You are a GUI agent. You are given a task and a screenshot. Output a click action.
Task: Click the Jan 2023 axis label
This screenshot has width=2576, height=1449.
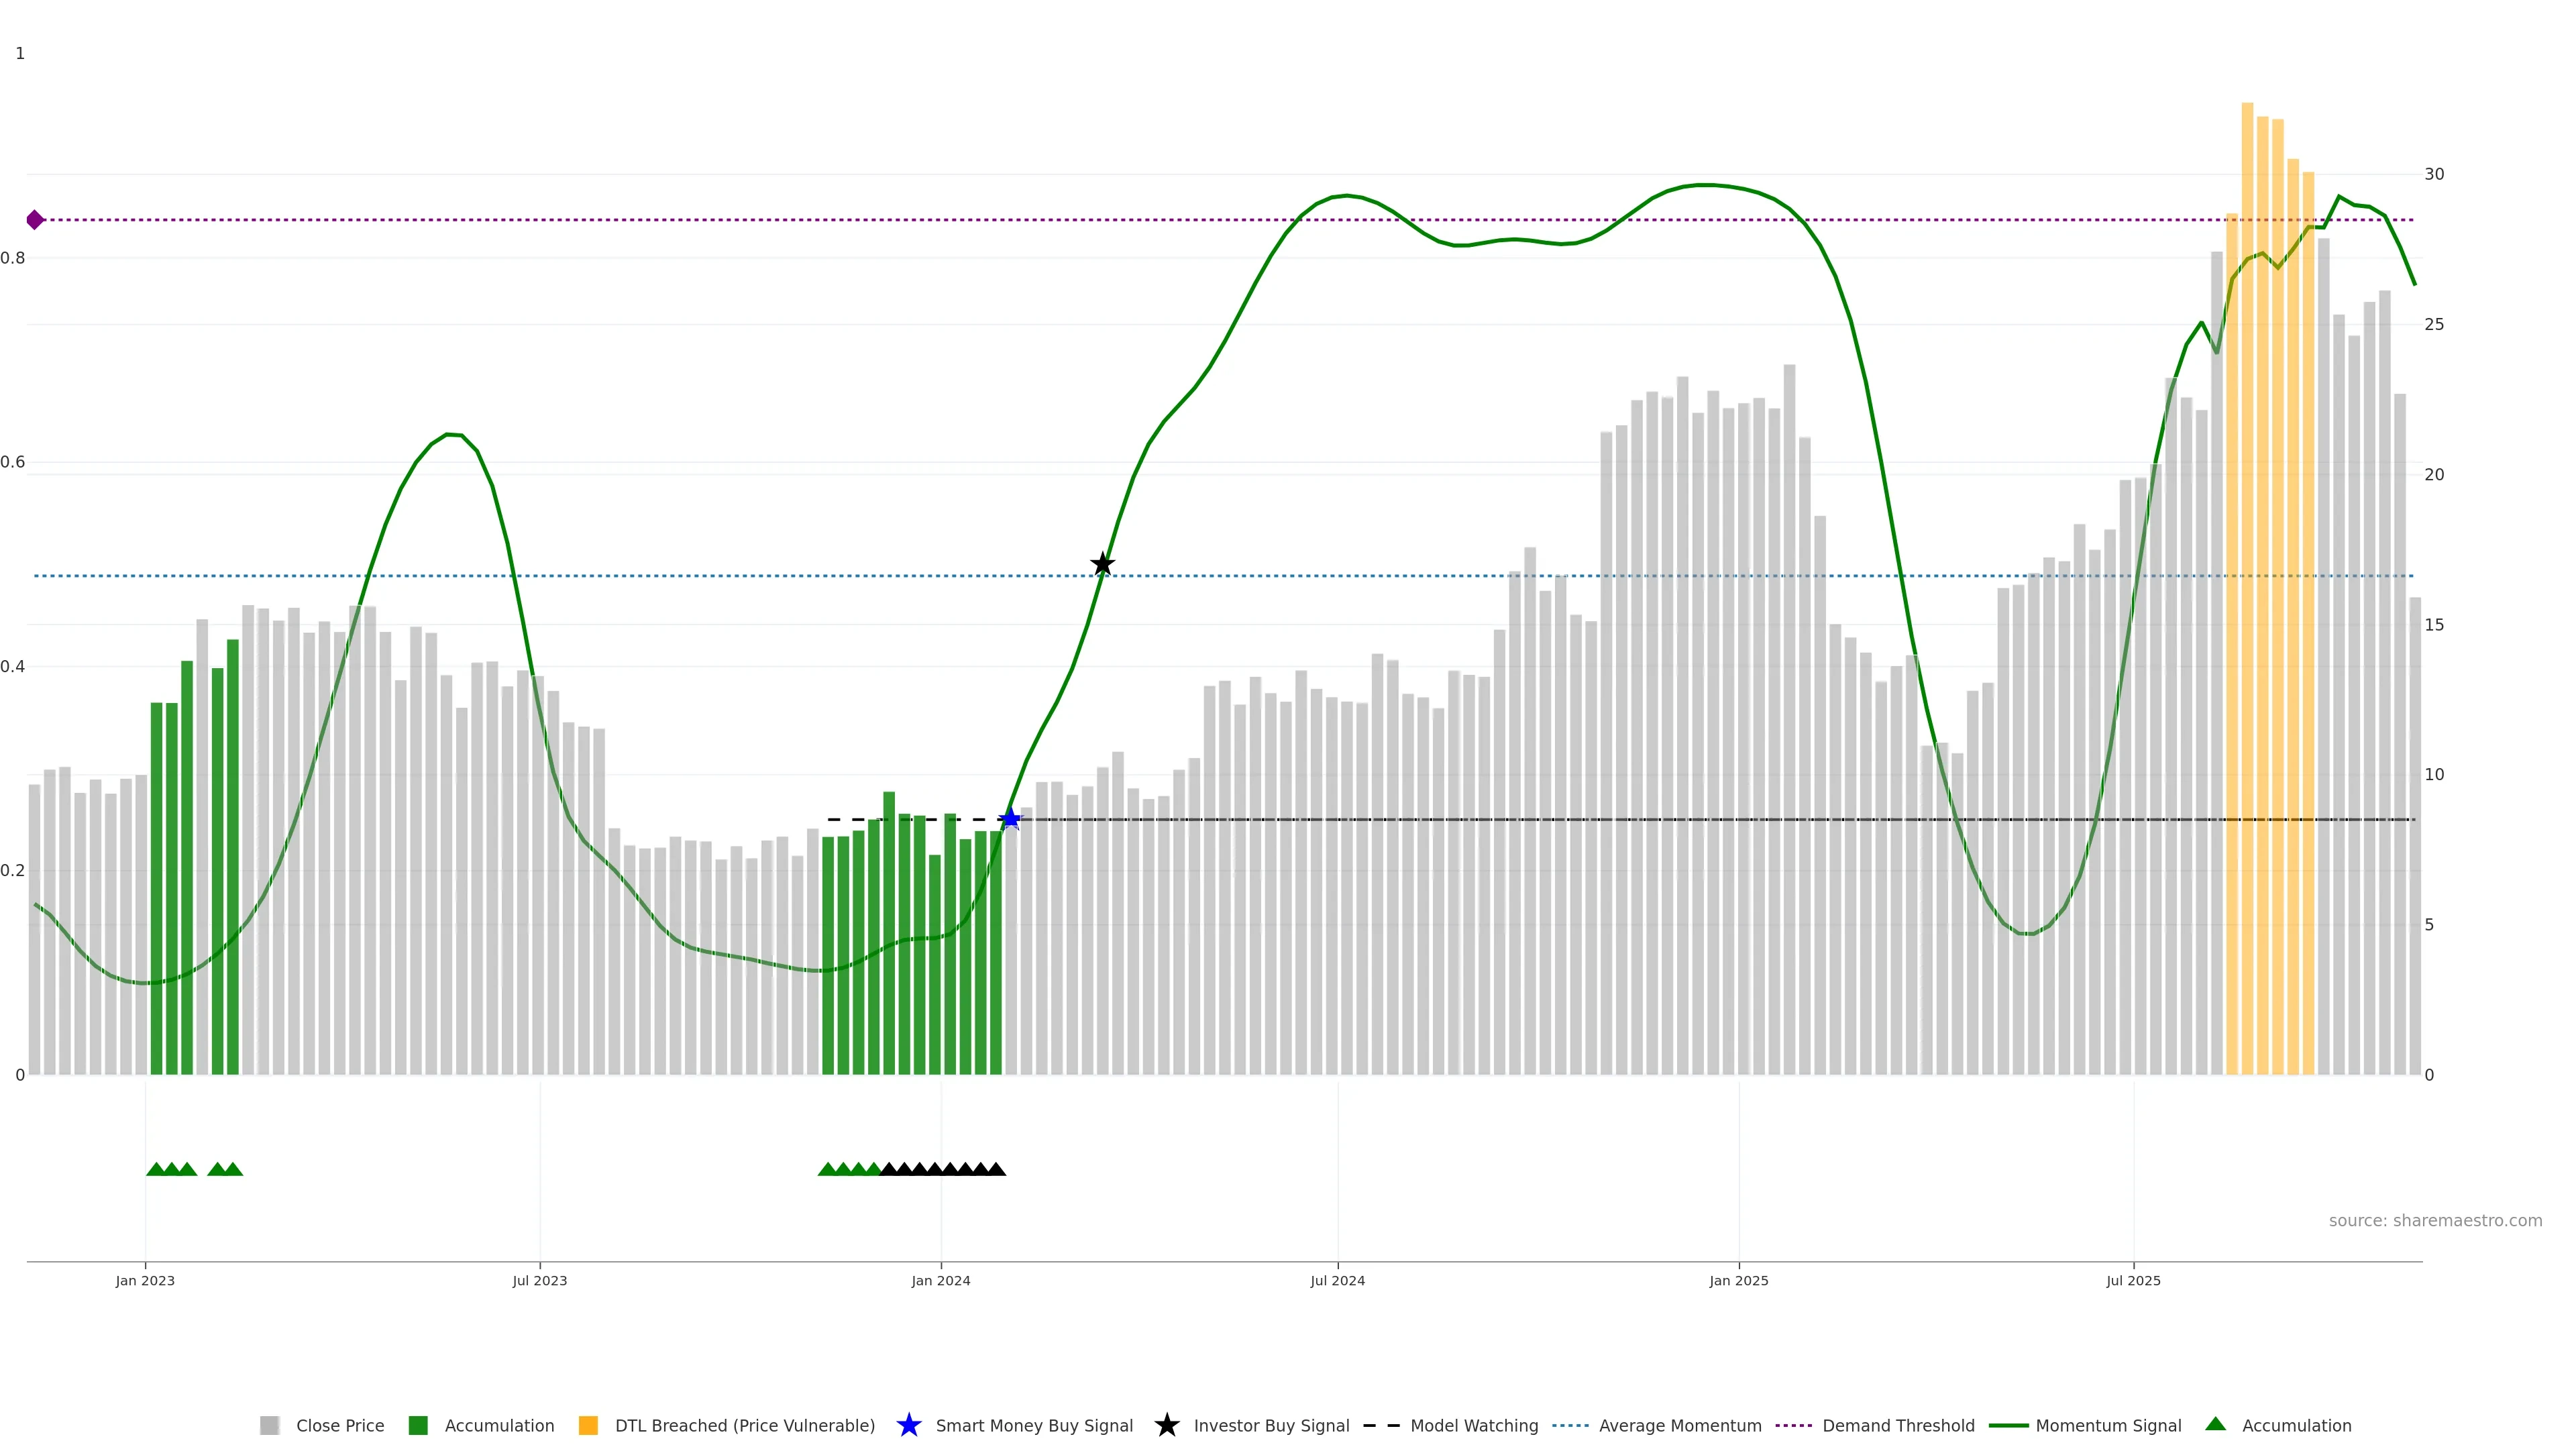[145, 1280]
